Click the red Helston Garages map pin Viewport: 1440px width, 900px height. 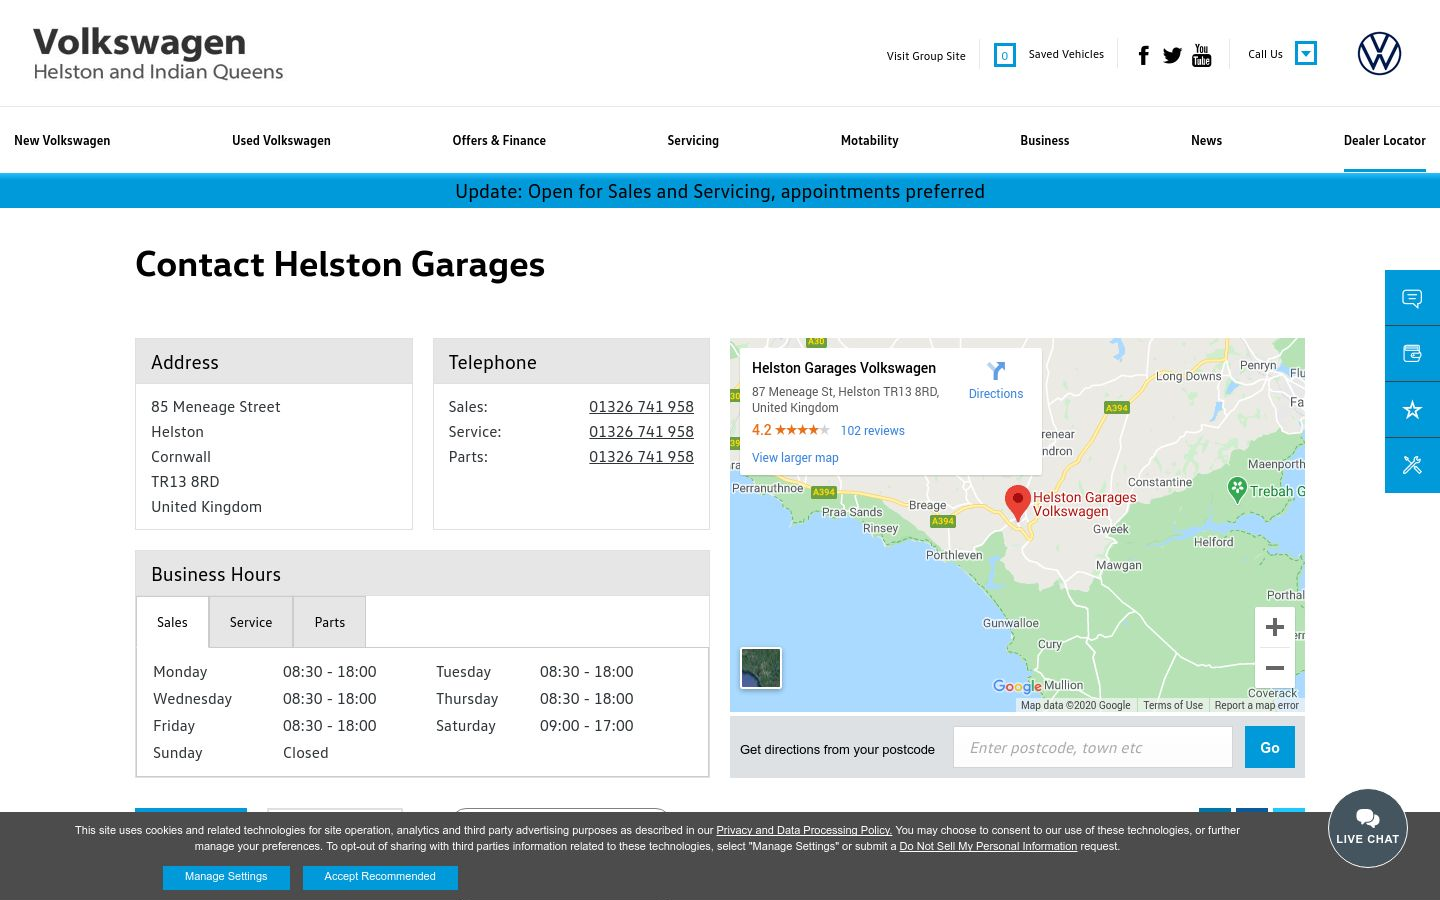tap(1018, 503)
